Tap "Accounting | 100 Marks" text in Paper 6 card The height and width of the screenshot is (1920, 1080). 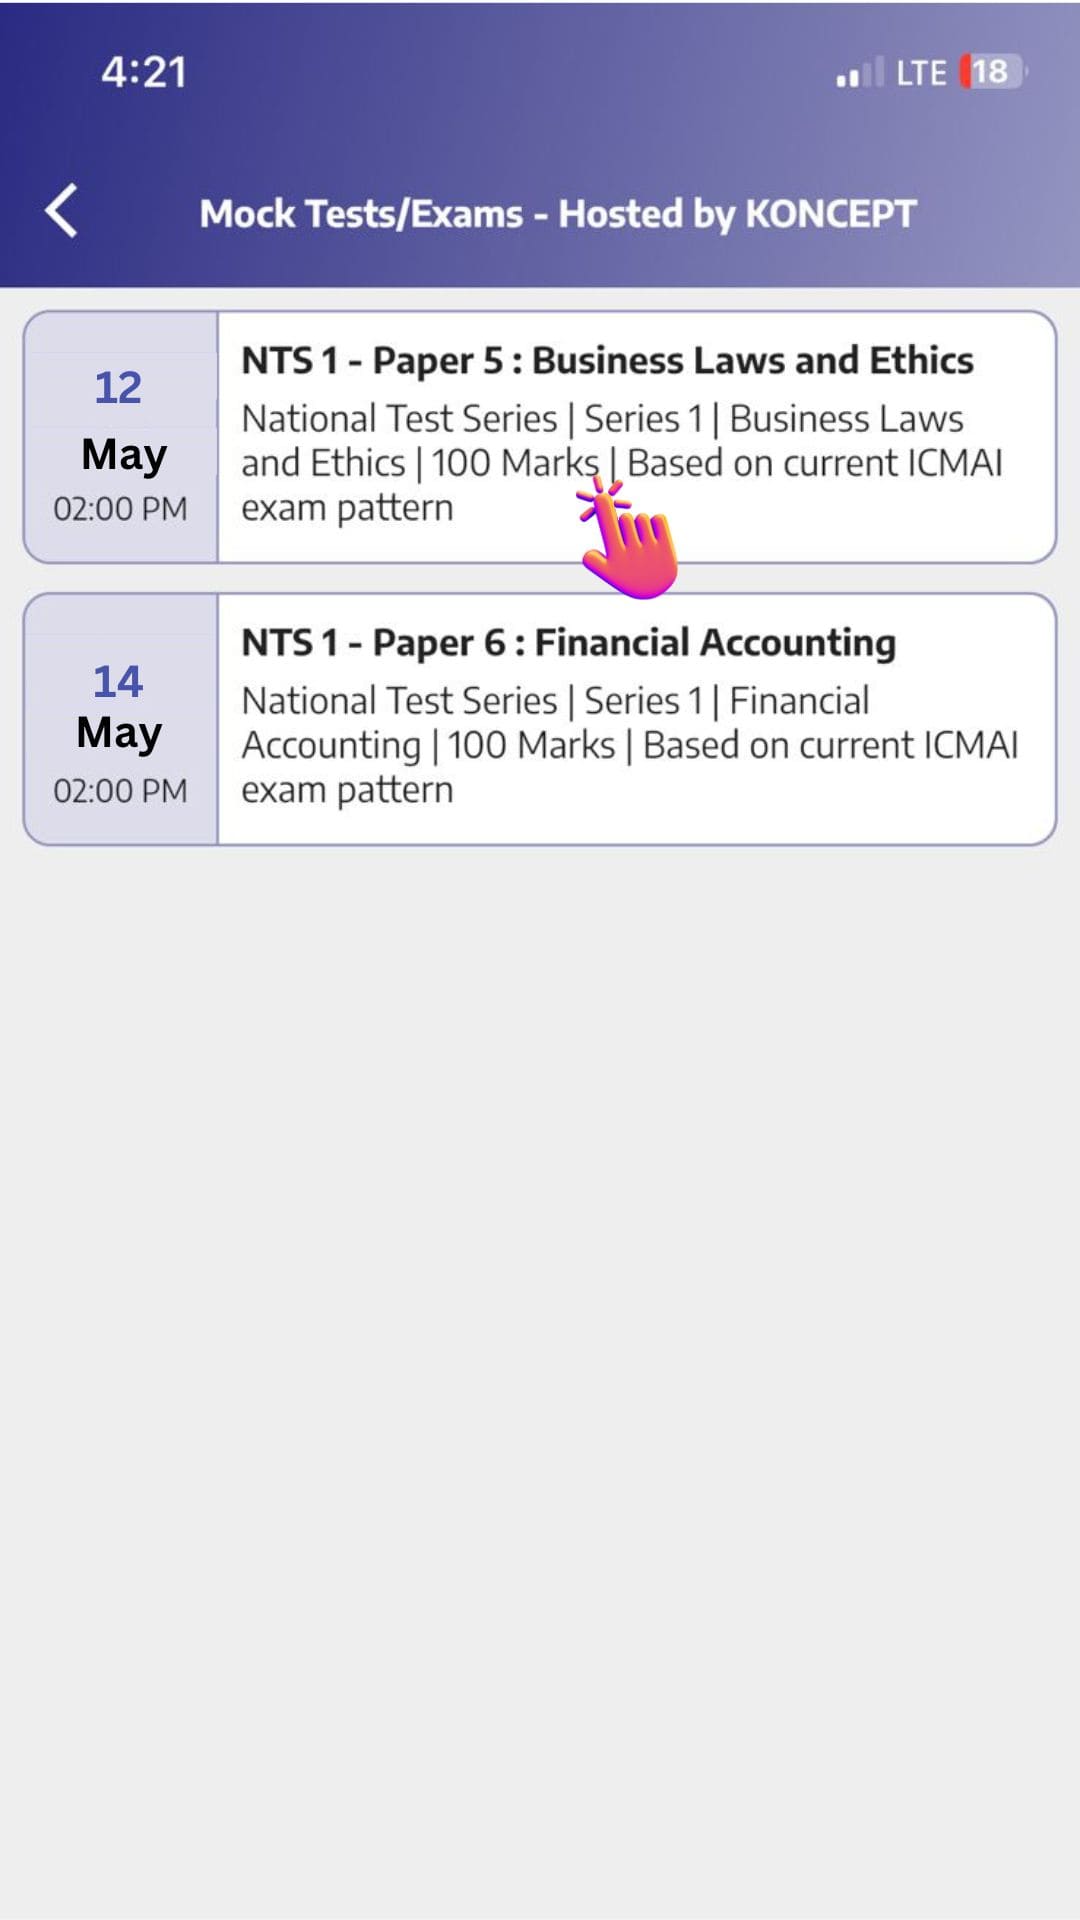tap(428, 746)
